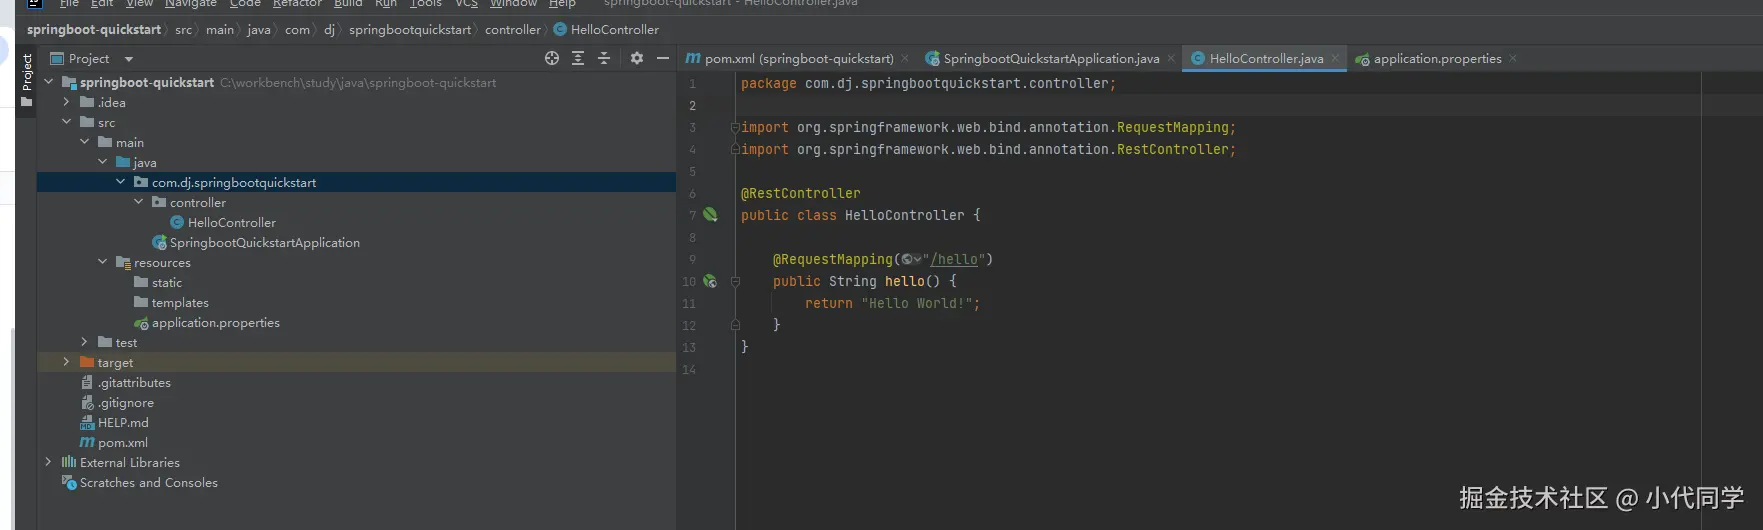Click the Expand All icon in Project panel
This screenshot has height=530, width=1763.
tap(578, 58)
